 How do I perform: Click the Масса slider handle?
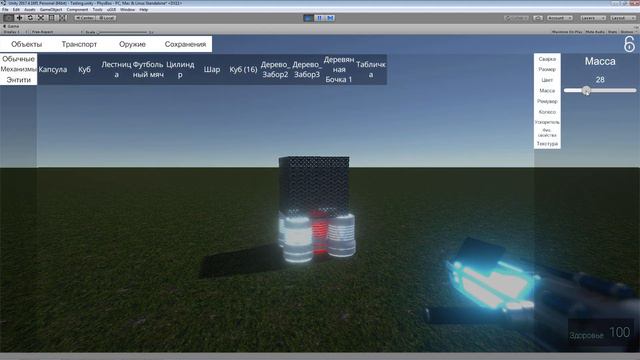pyautogui.click(x=587, y=90)
